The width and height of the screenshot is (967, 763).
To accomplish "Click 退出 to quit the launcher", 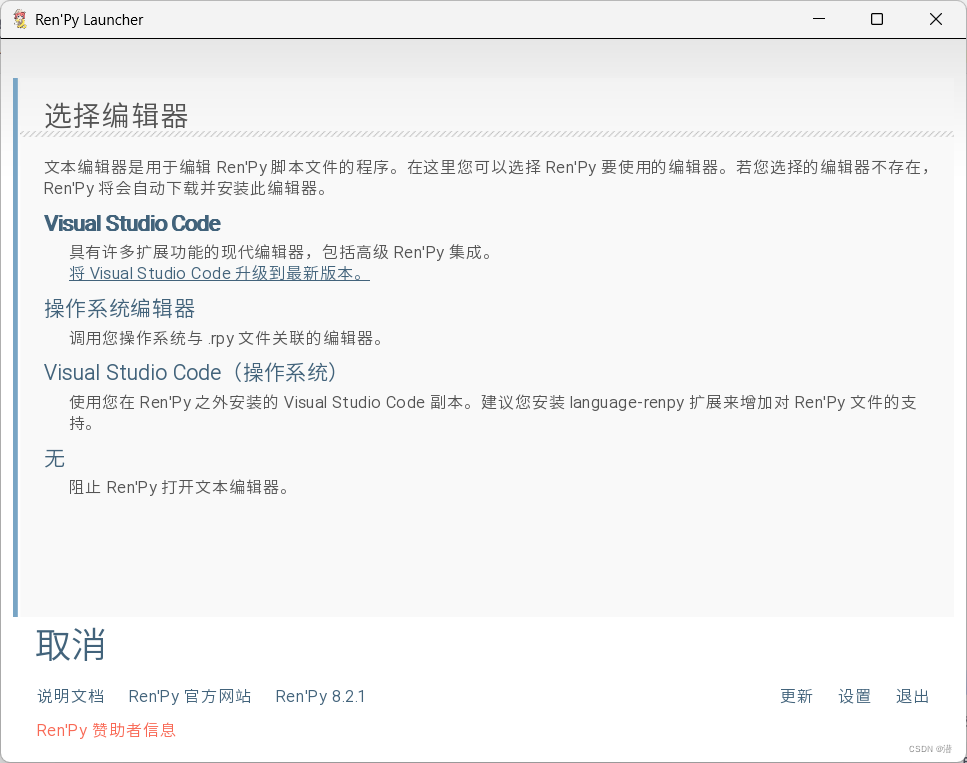I will (x=912, y=696).
